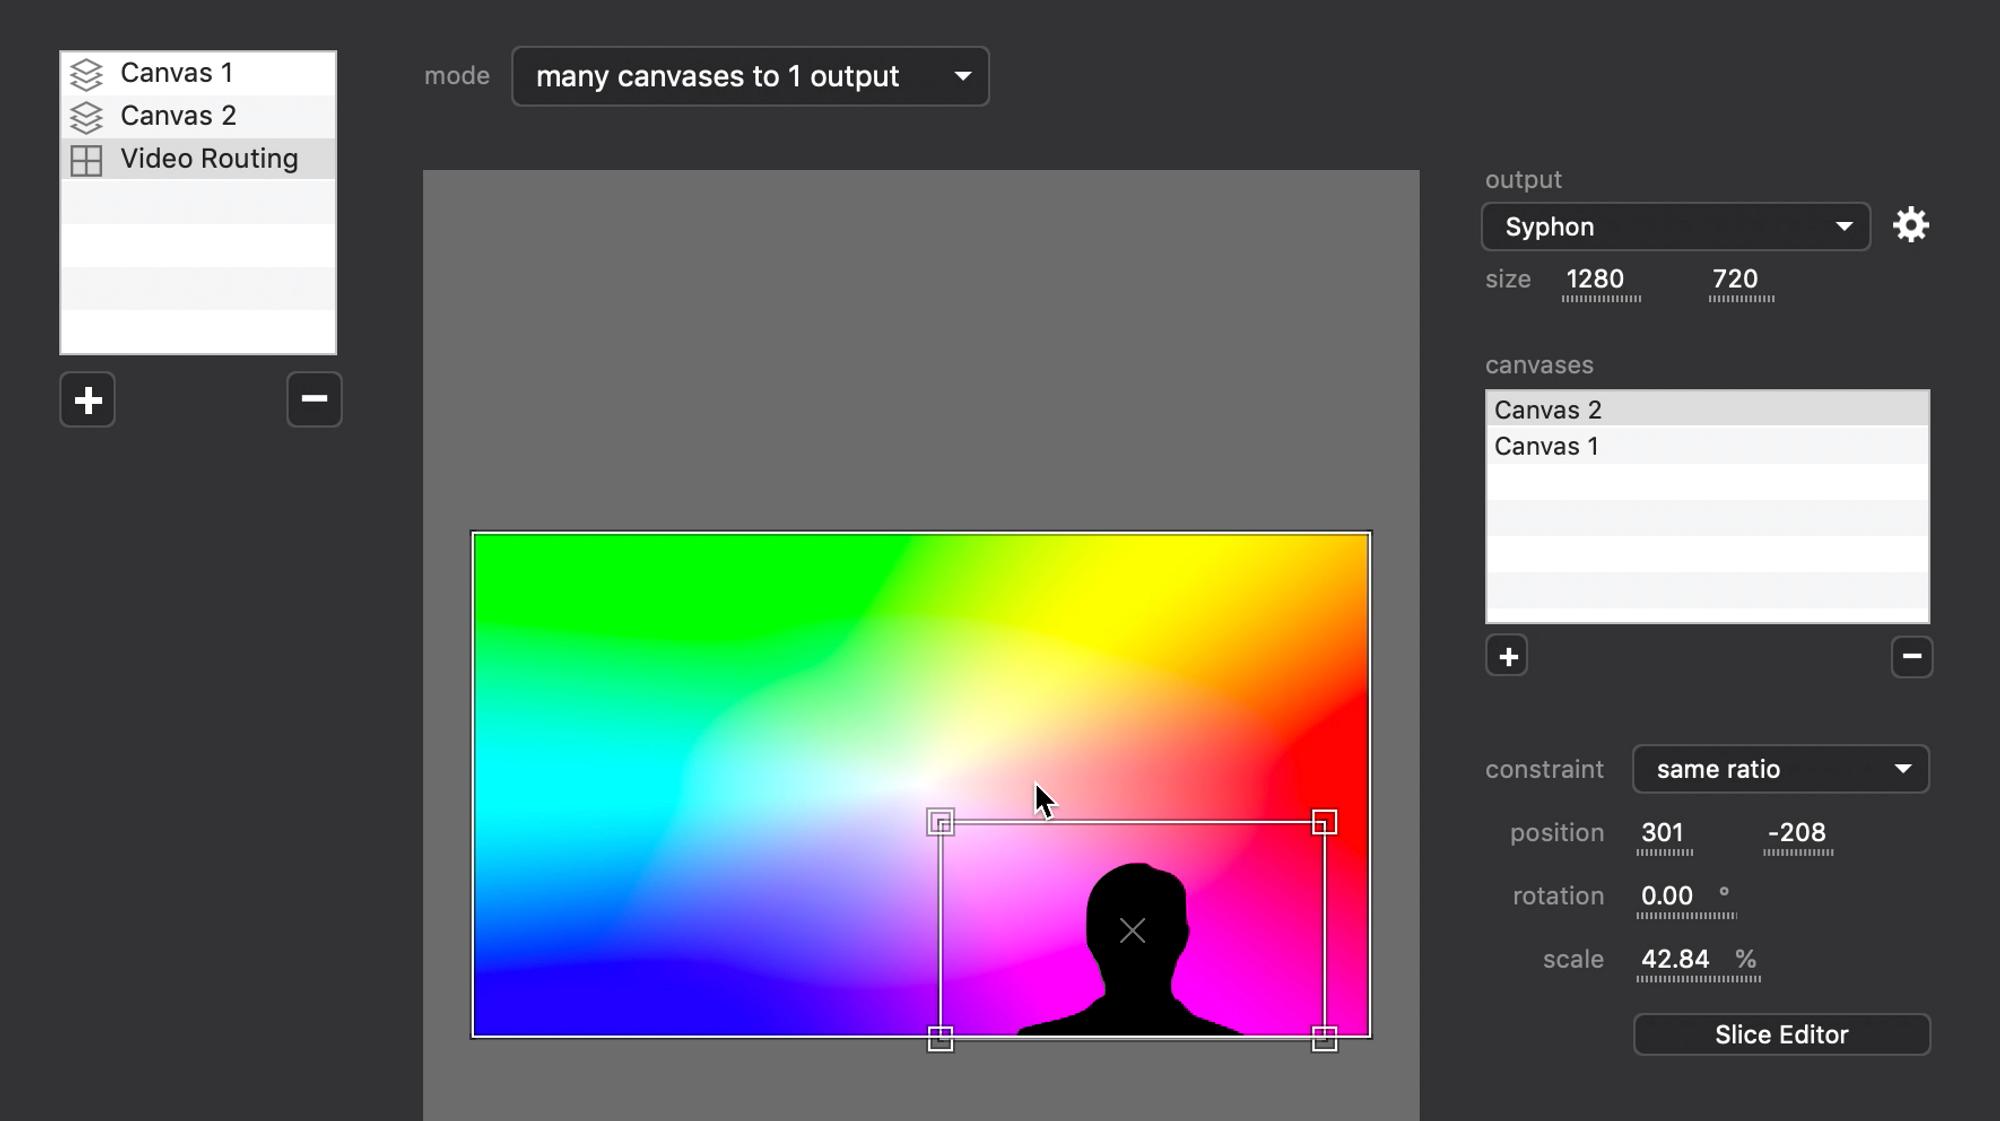
Task: Select Video Routing in the left list
Action: pyautogui.click(x=209, y=159)
